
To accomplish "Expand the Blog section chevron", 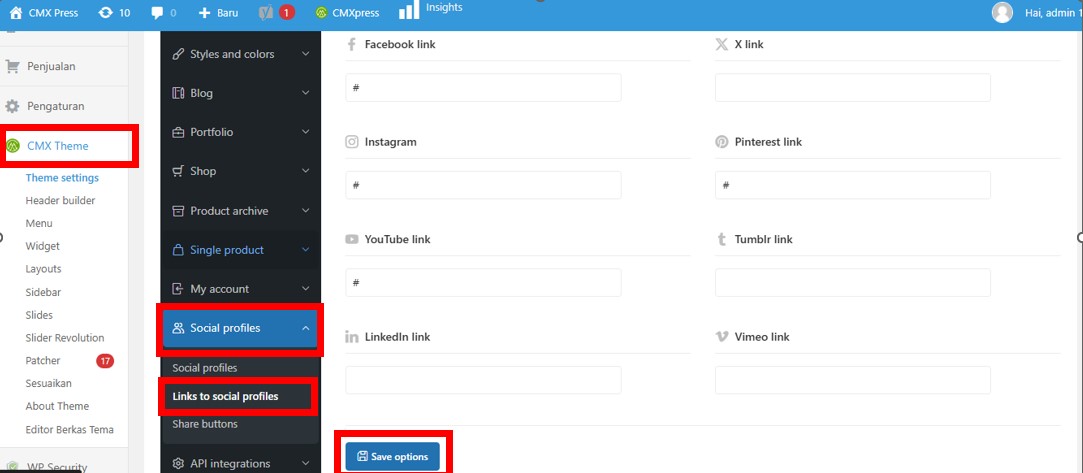I will (306, 93).
